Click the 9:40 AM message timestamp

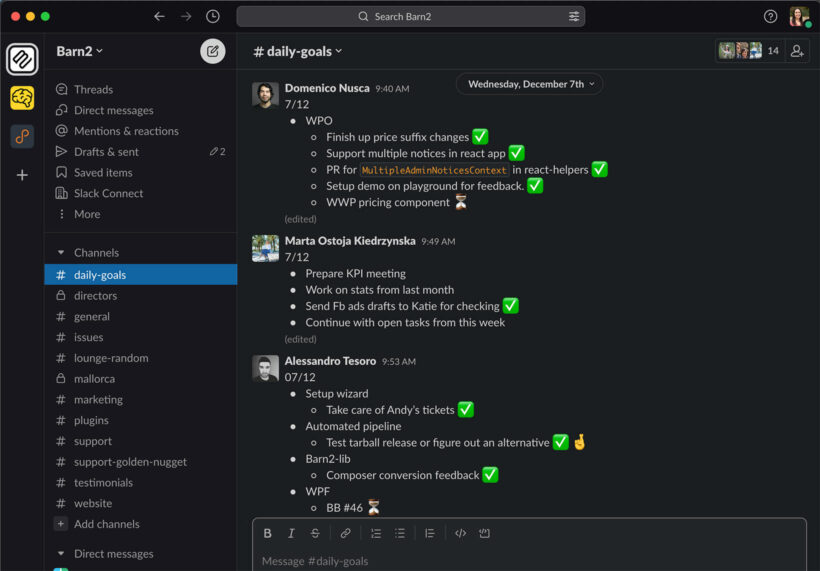(x=392, y=89)
